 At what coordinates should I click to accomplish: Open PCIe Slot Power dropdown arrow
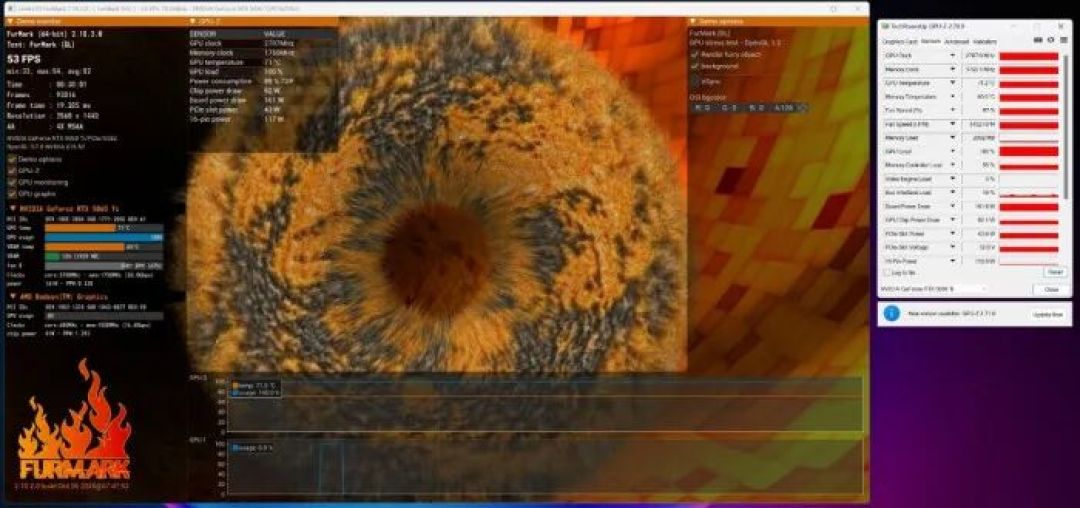pyautogui.click(x=953, y=234)
